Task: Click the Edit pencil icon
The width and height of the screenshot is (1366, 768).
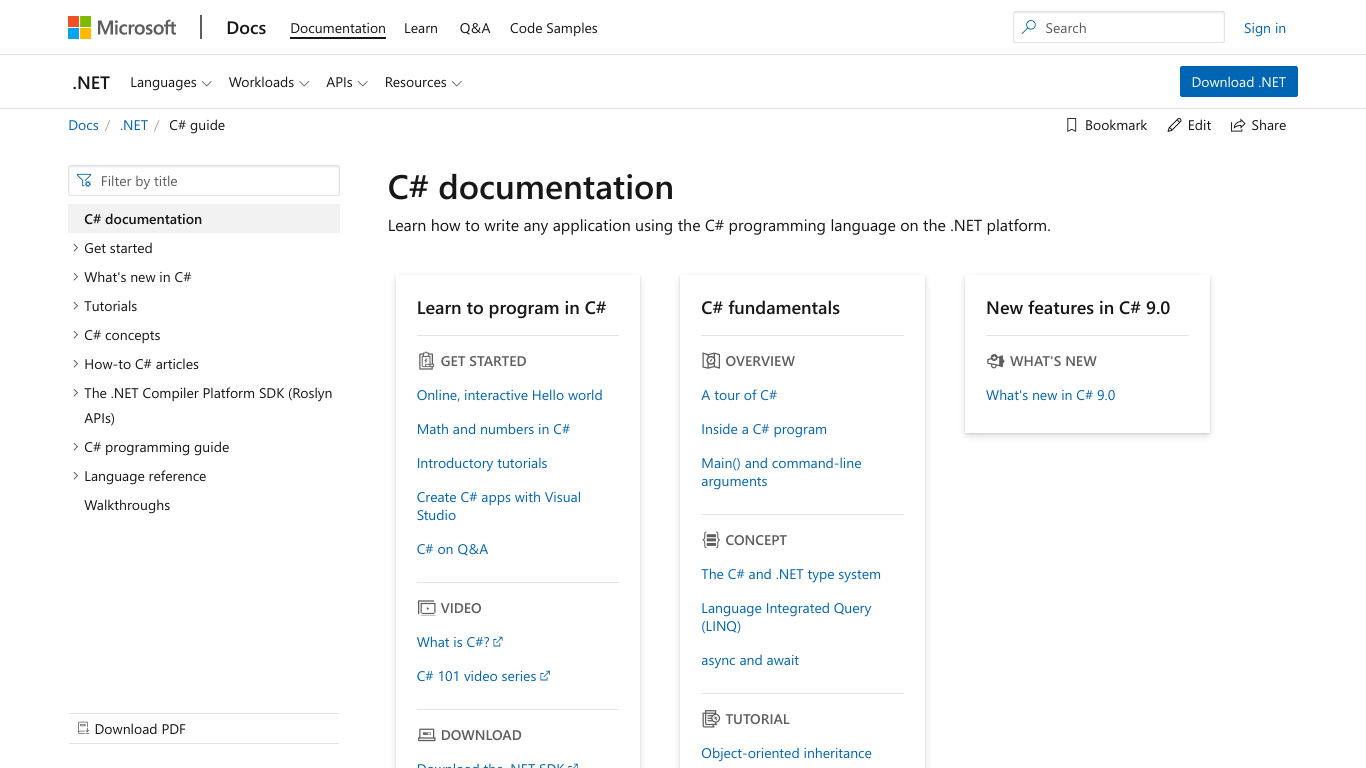Action: pyautogui.click(x=1174, y=125)
